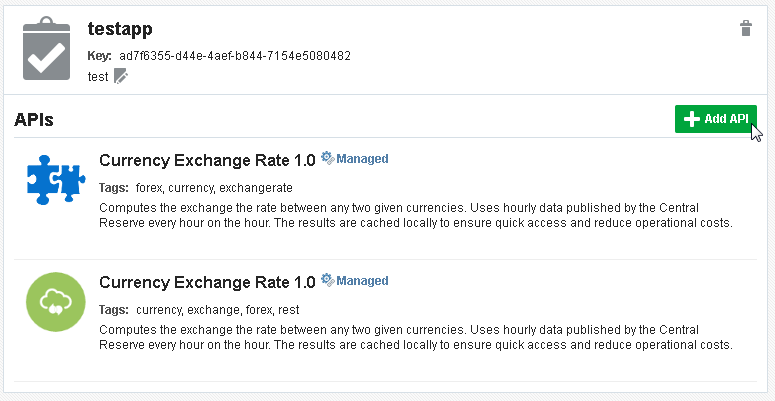Delete the application using trash icon

coord(745,29)
